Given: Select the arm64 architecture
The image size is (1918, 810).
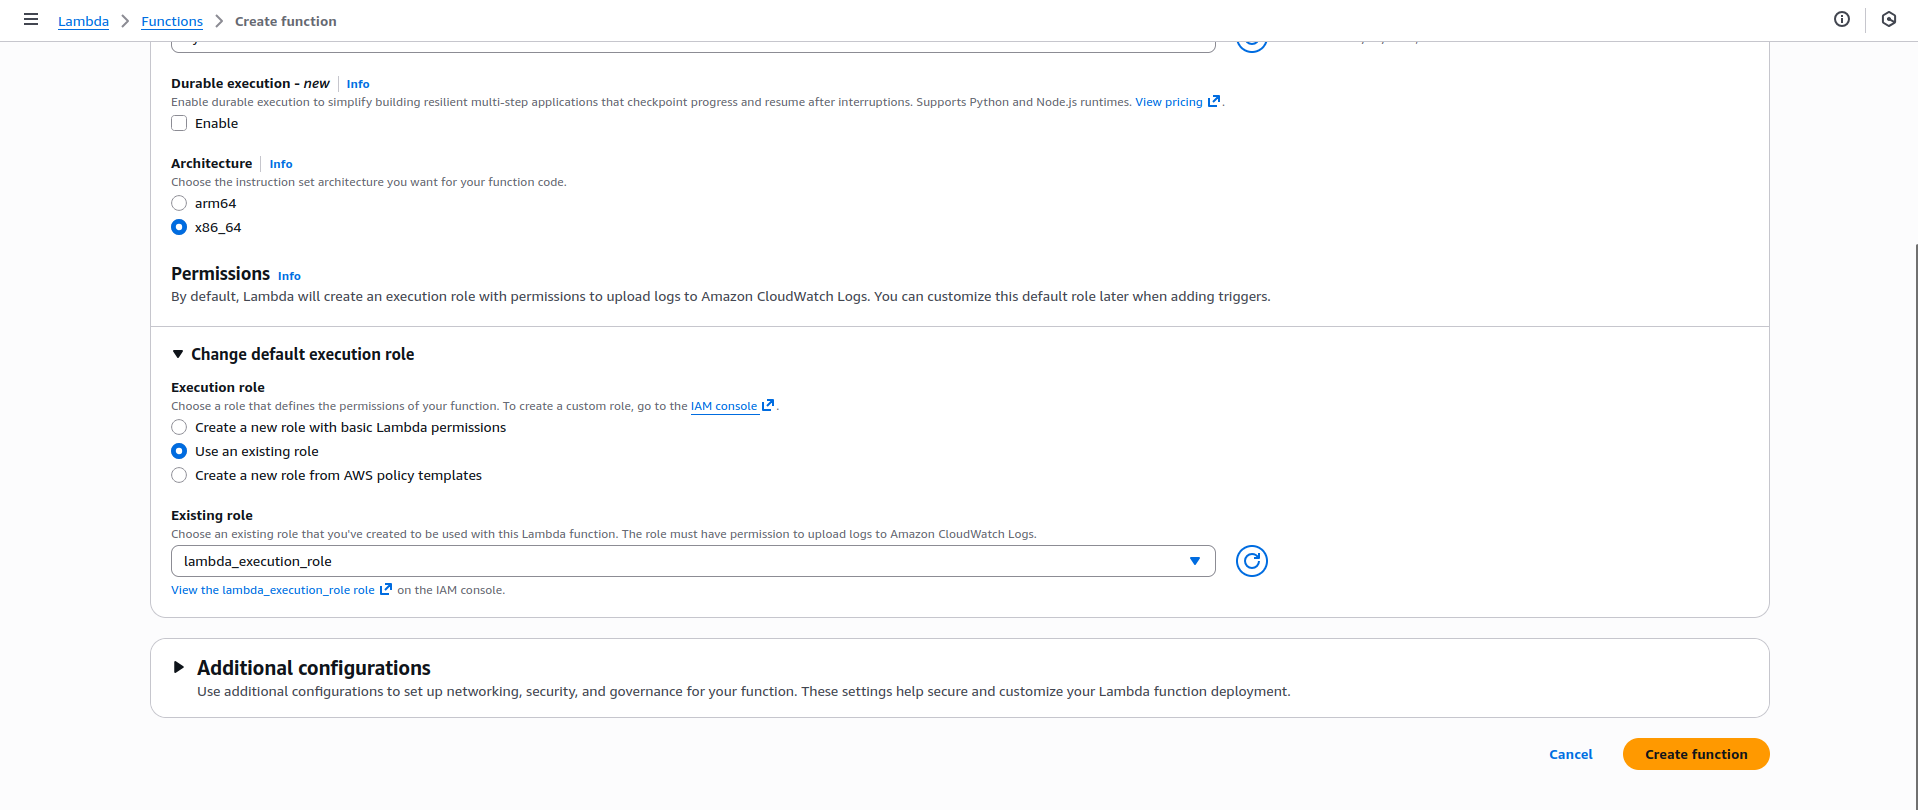Looking at the screenshot, I should point(179,204).
